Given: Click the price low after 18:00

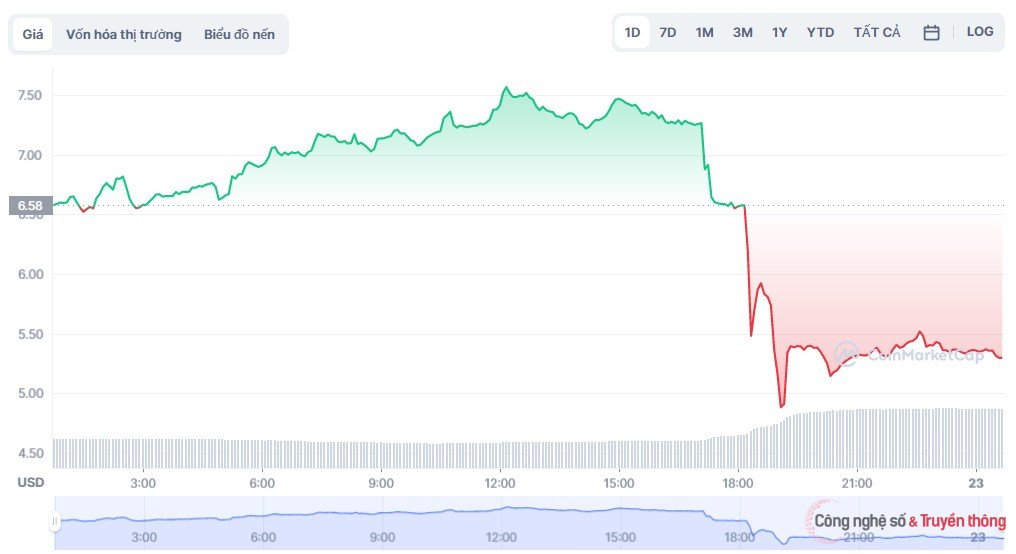Looking at the screenshot, I should (782, 406).
